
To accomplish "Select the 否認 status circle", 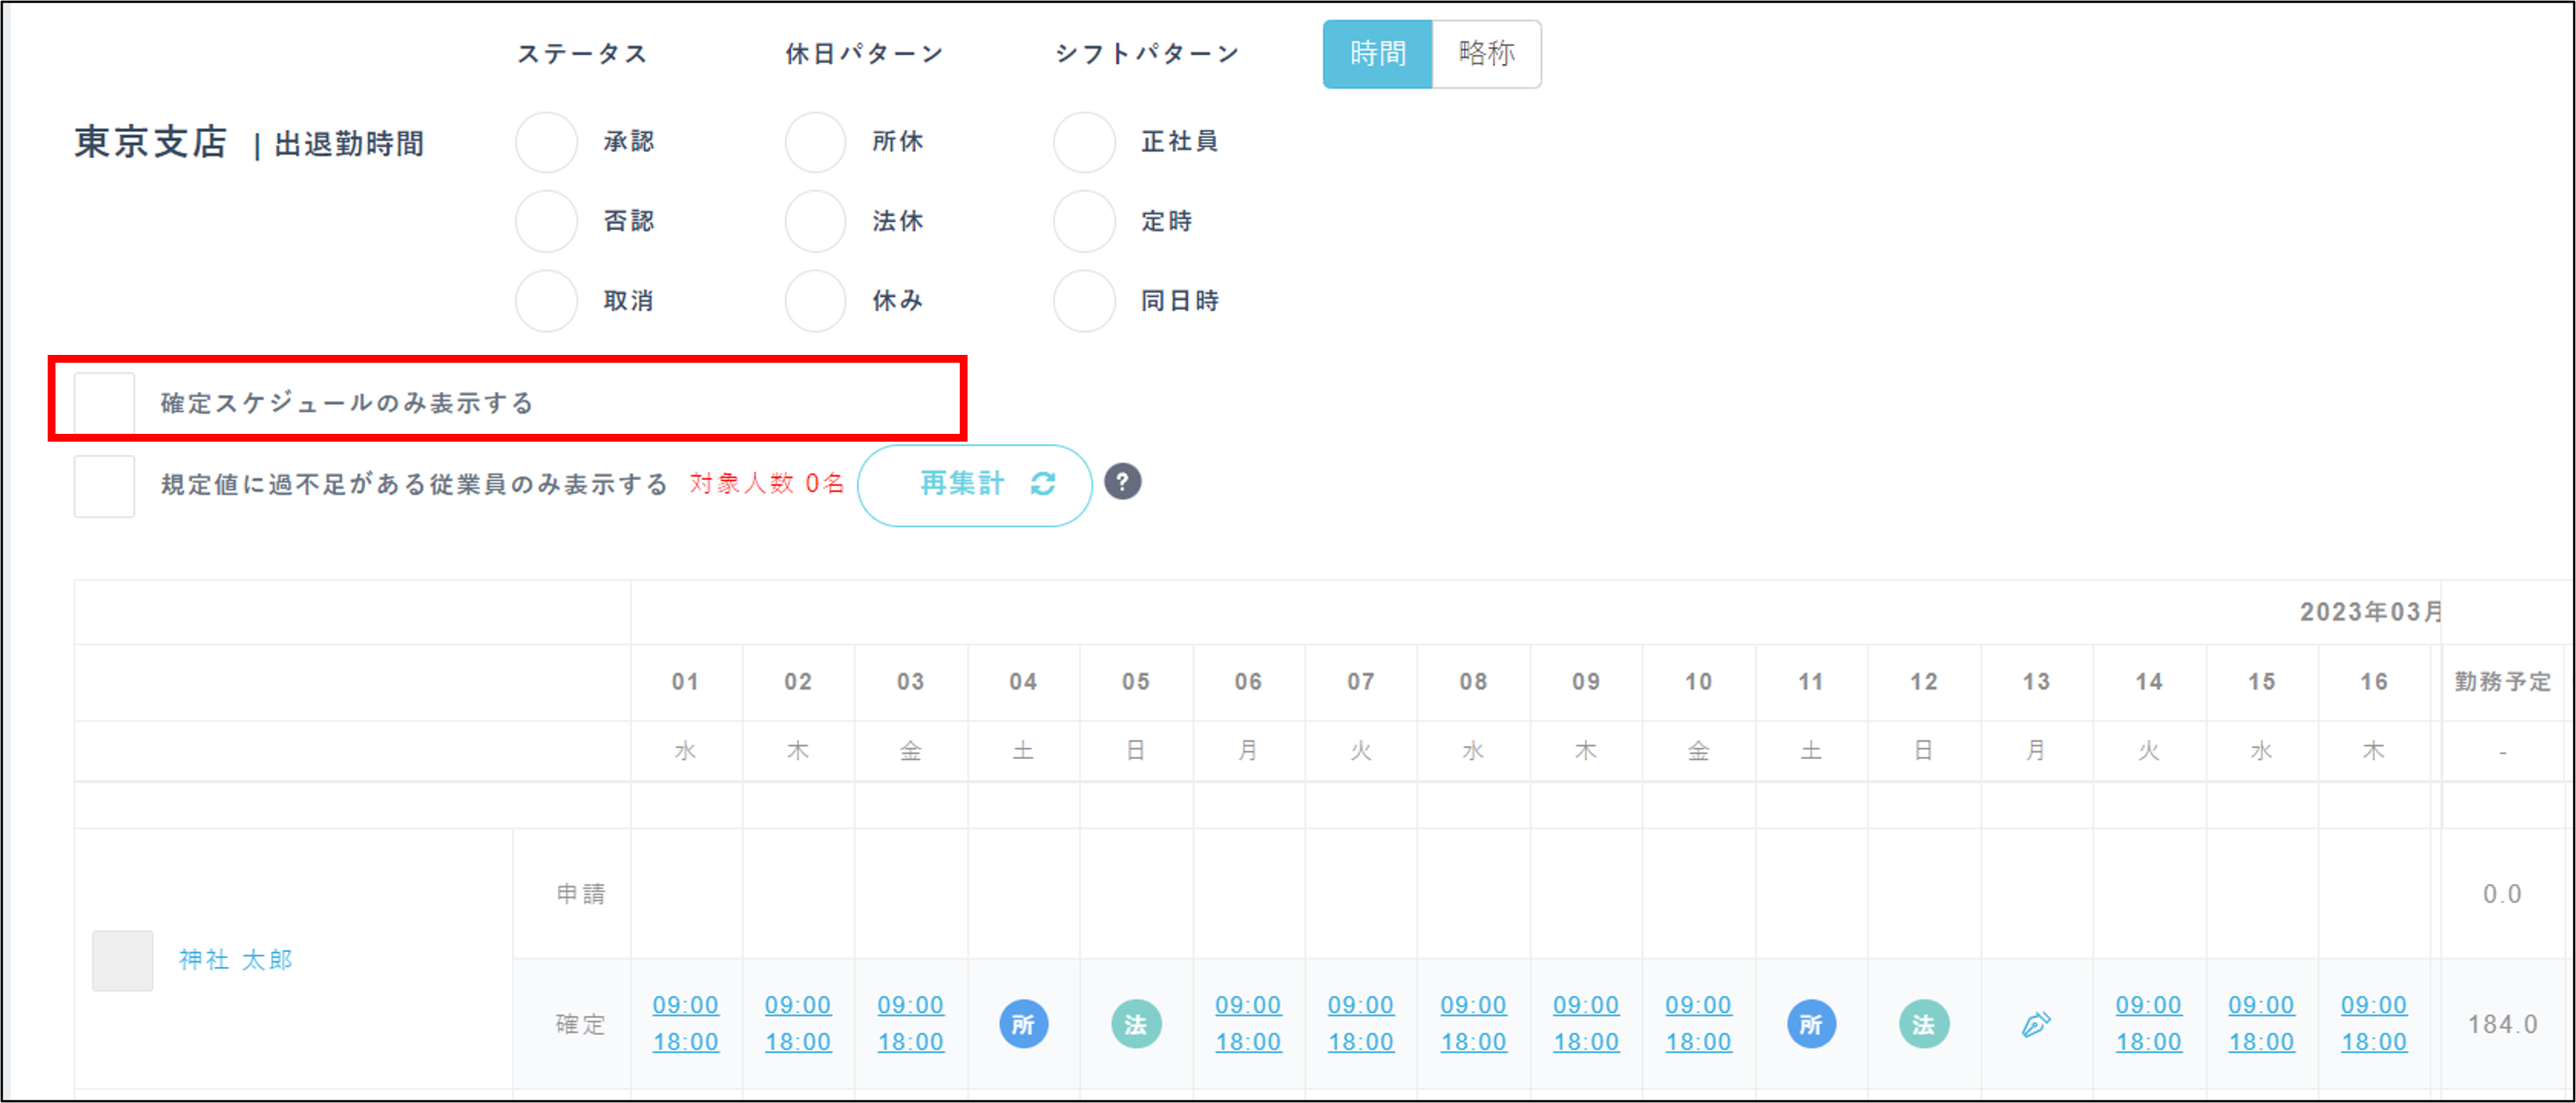I will click(546, 221).
